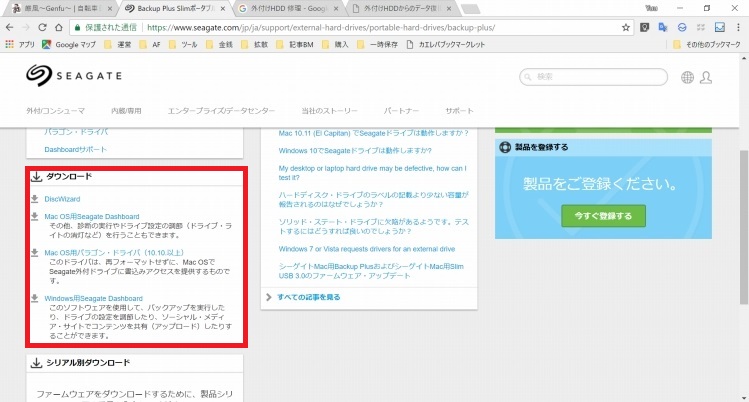Click the secure connection lock icon
The width and height of the screenshot is (749, 402).
pyautogui.click(x=77, y=27)
